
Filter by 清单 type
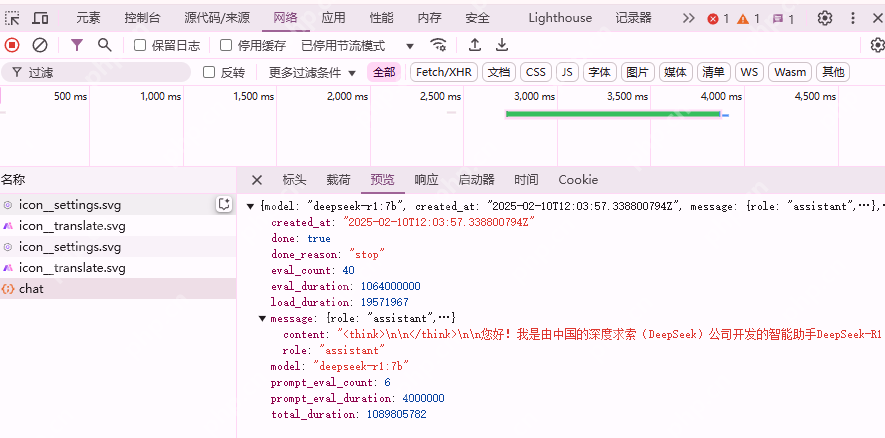(713, 72)
